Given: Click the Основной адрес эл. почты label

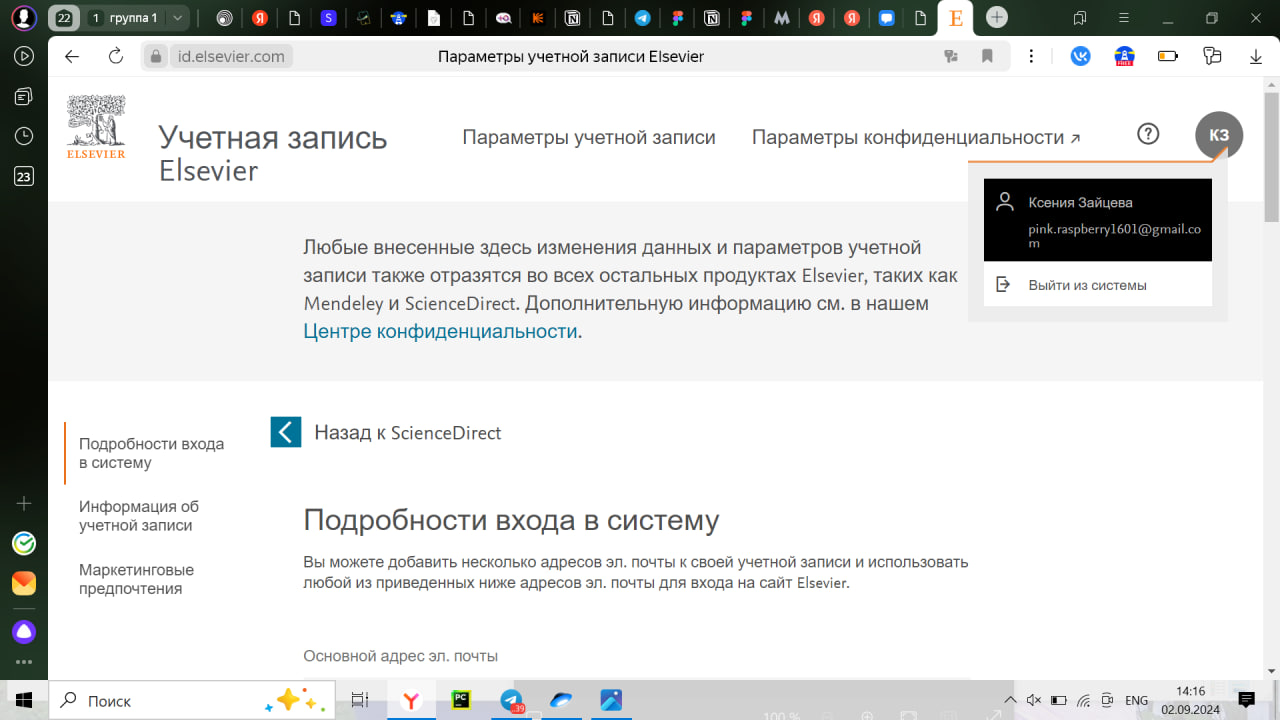Looking at the screenshot, I should coord(400,656).
